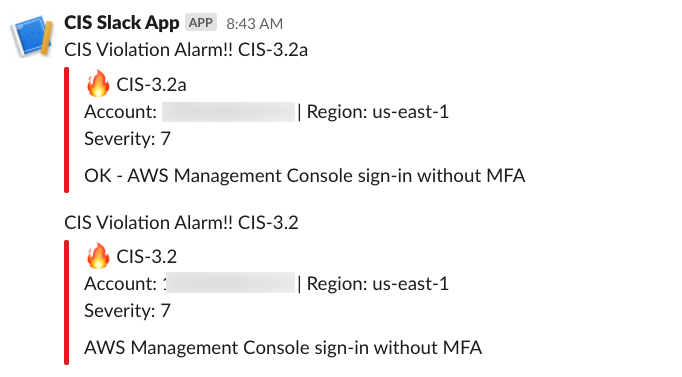Click the 8:43 AM message timestamp
The width and height of the screenshot is (682, 377).
click(254, 23)
